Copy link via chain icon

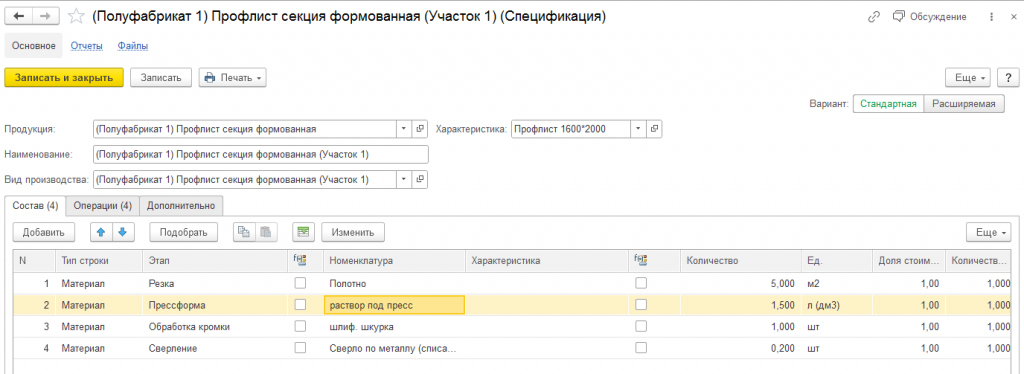[x=874, y=16]
